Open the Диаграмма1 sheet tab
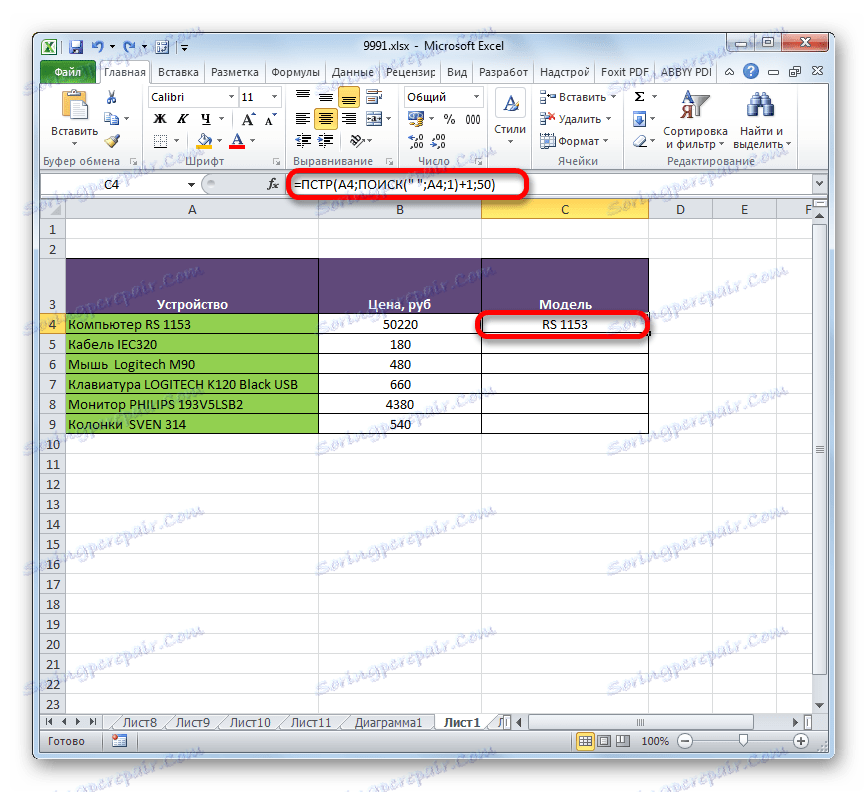 (387, 721)
